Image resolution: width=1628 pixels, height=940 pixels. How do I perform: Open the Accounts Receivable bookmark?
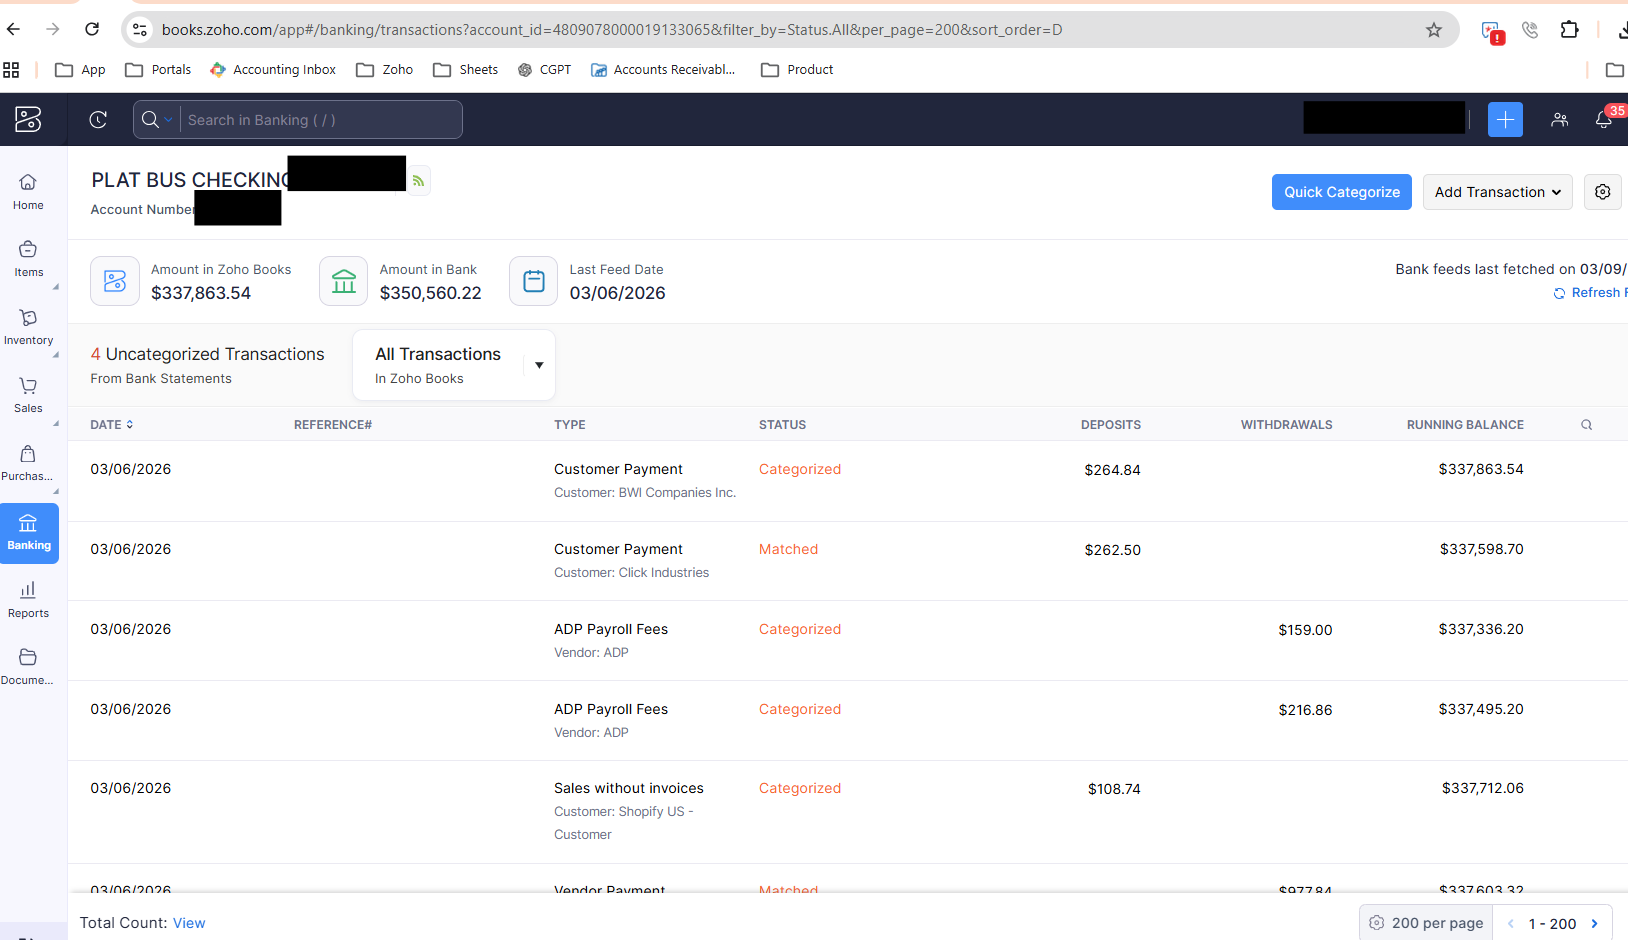point(663,70)
